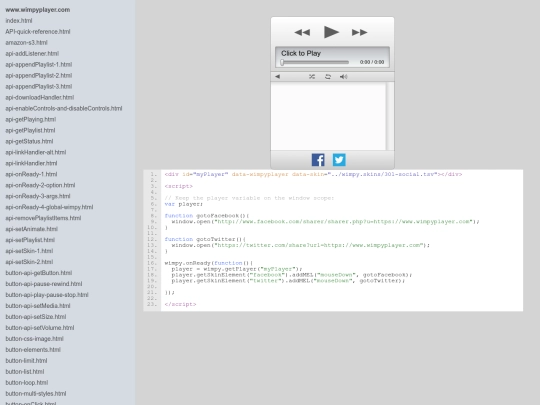Open api-linkHandler.html
540x405 pixels.
point(31,163)
